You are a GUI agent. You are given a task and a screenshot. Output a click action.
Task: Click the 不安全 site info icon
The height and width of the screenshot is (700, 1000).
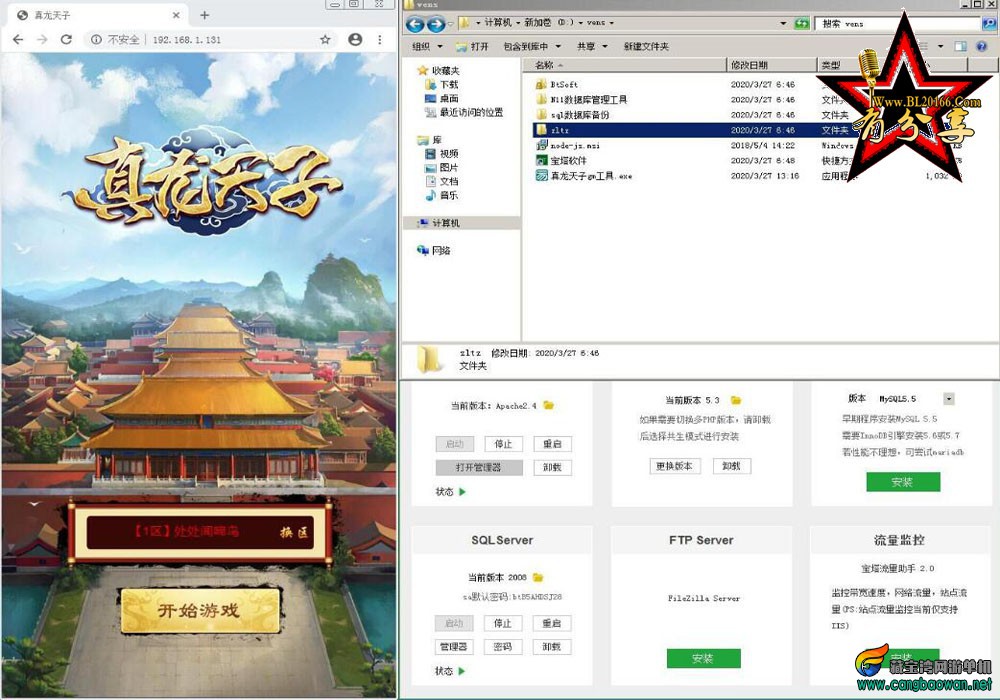point(96,40)
